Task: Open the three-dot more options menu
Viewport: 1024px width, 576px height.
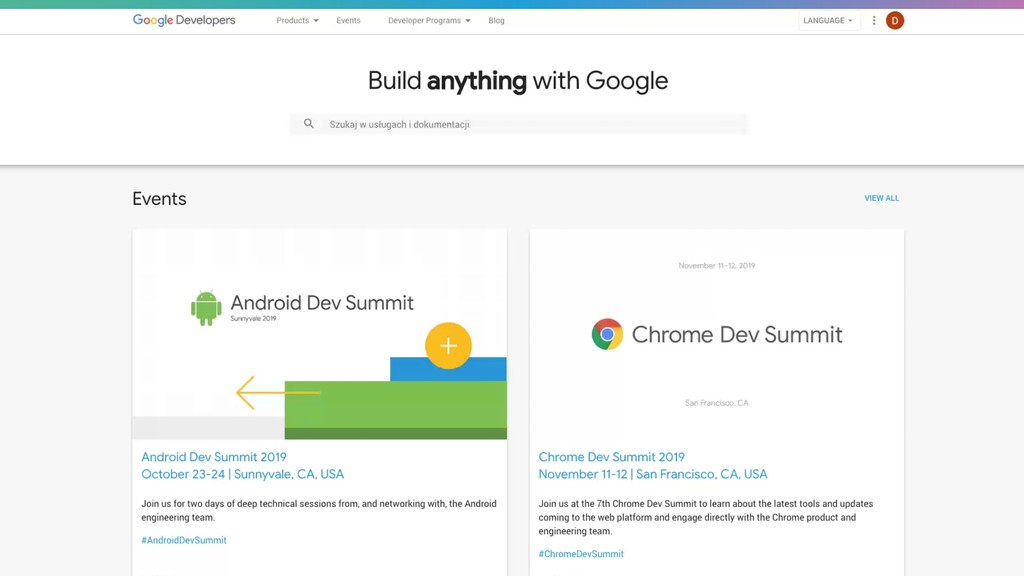Action: coord(874,20)
